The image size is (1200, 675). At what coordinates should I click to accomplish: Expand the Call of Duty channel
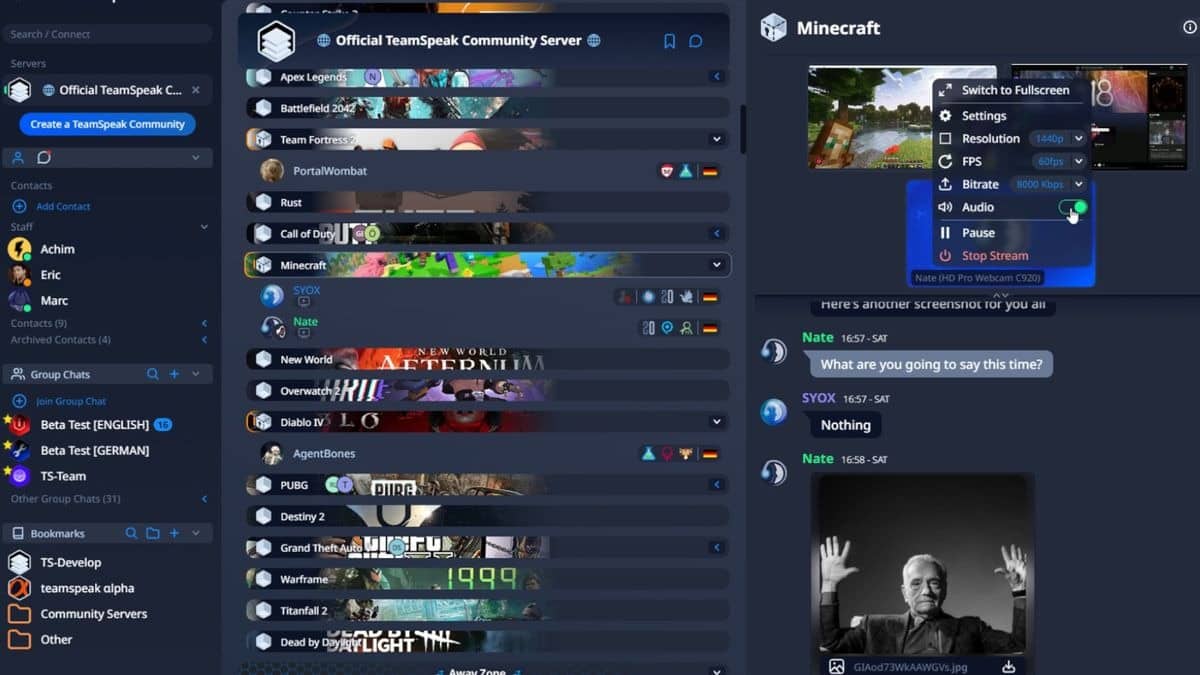(x=716, y=233)
